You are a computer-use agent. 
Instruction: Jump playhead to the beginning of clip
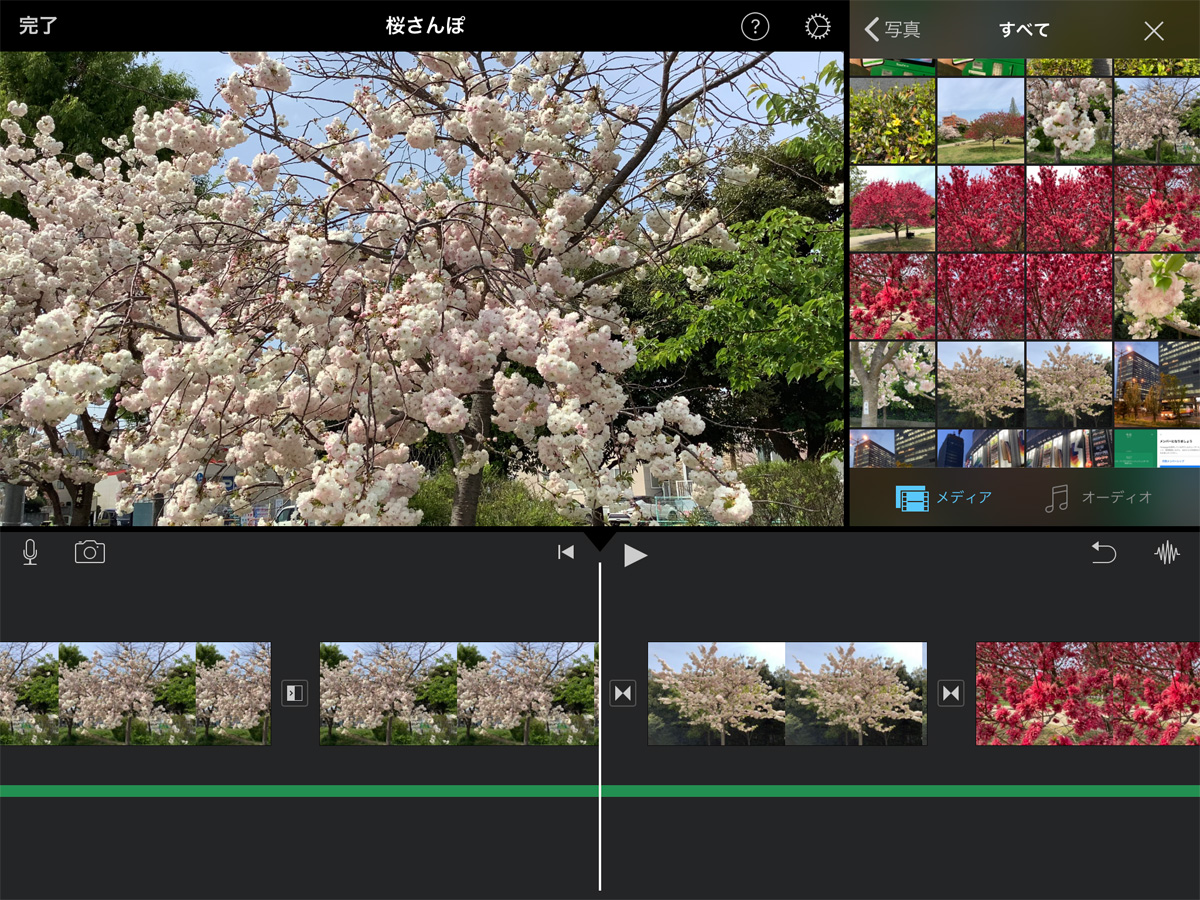tap(566, 552)
